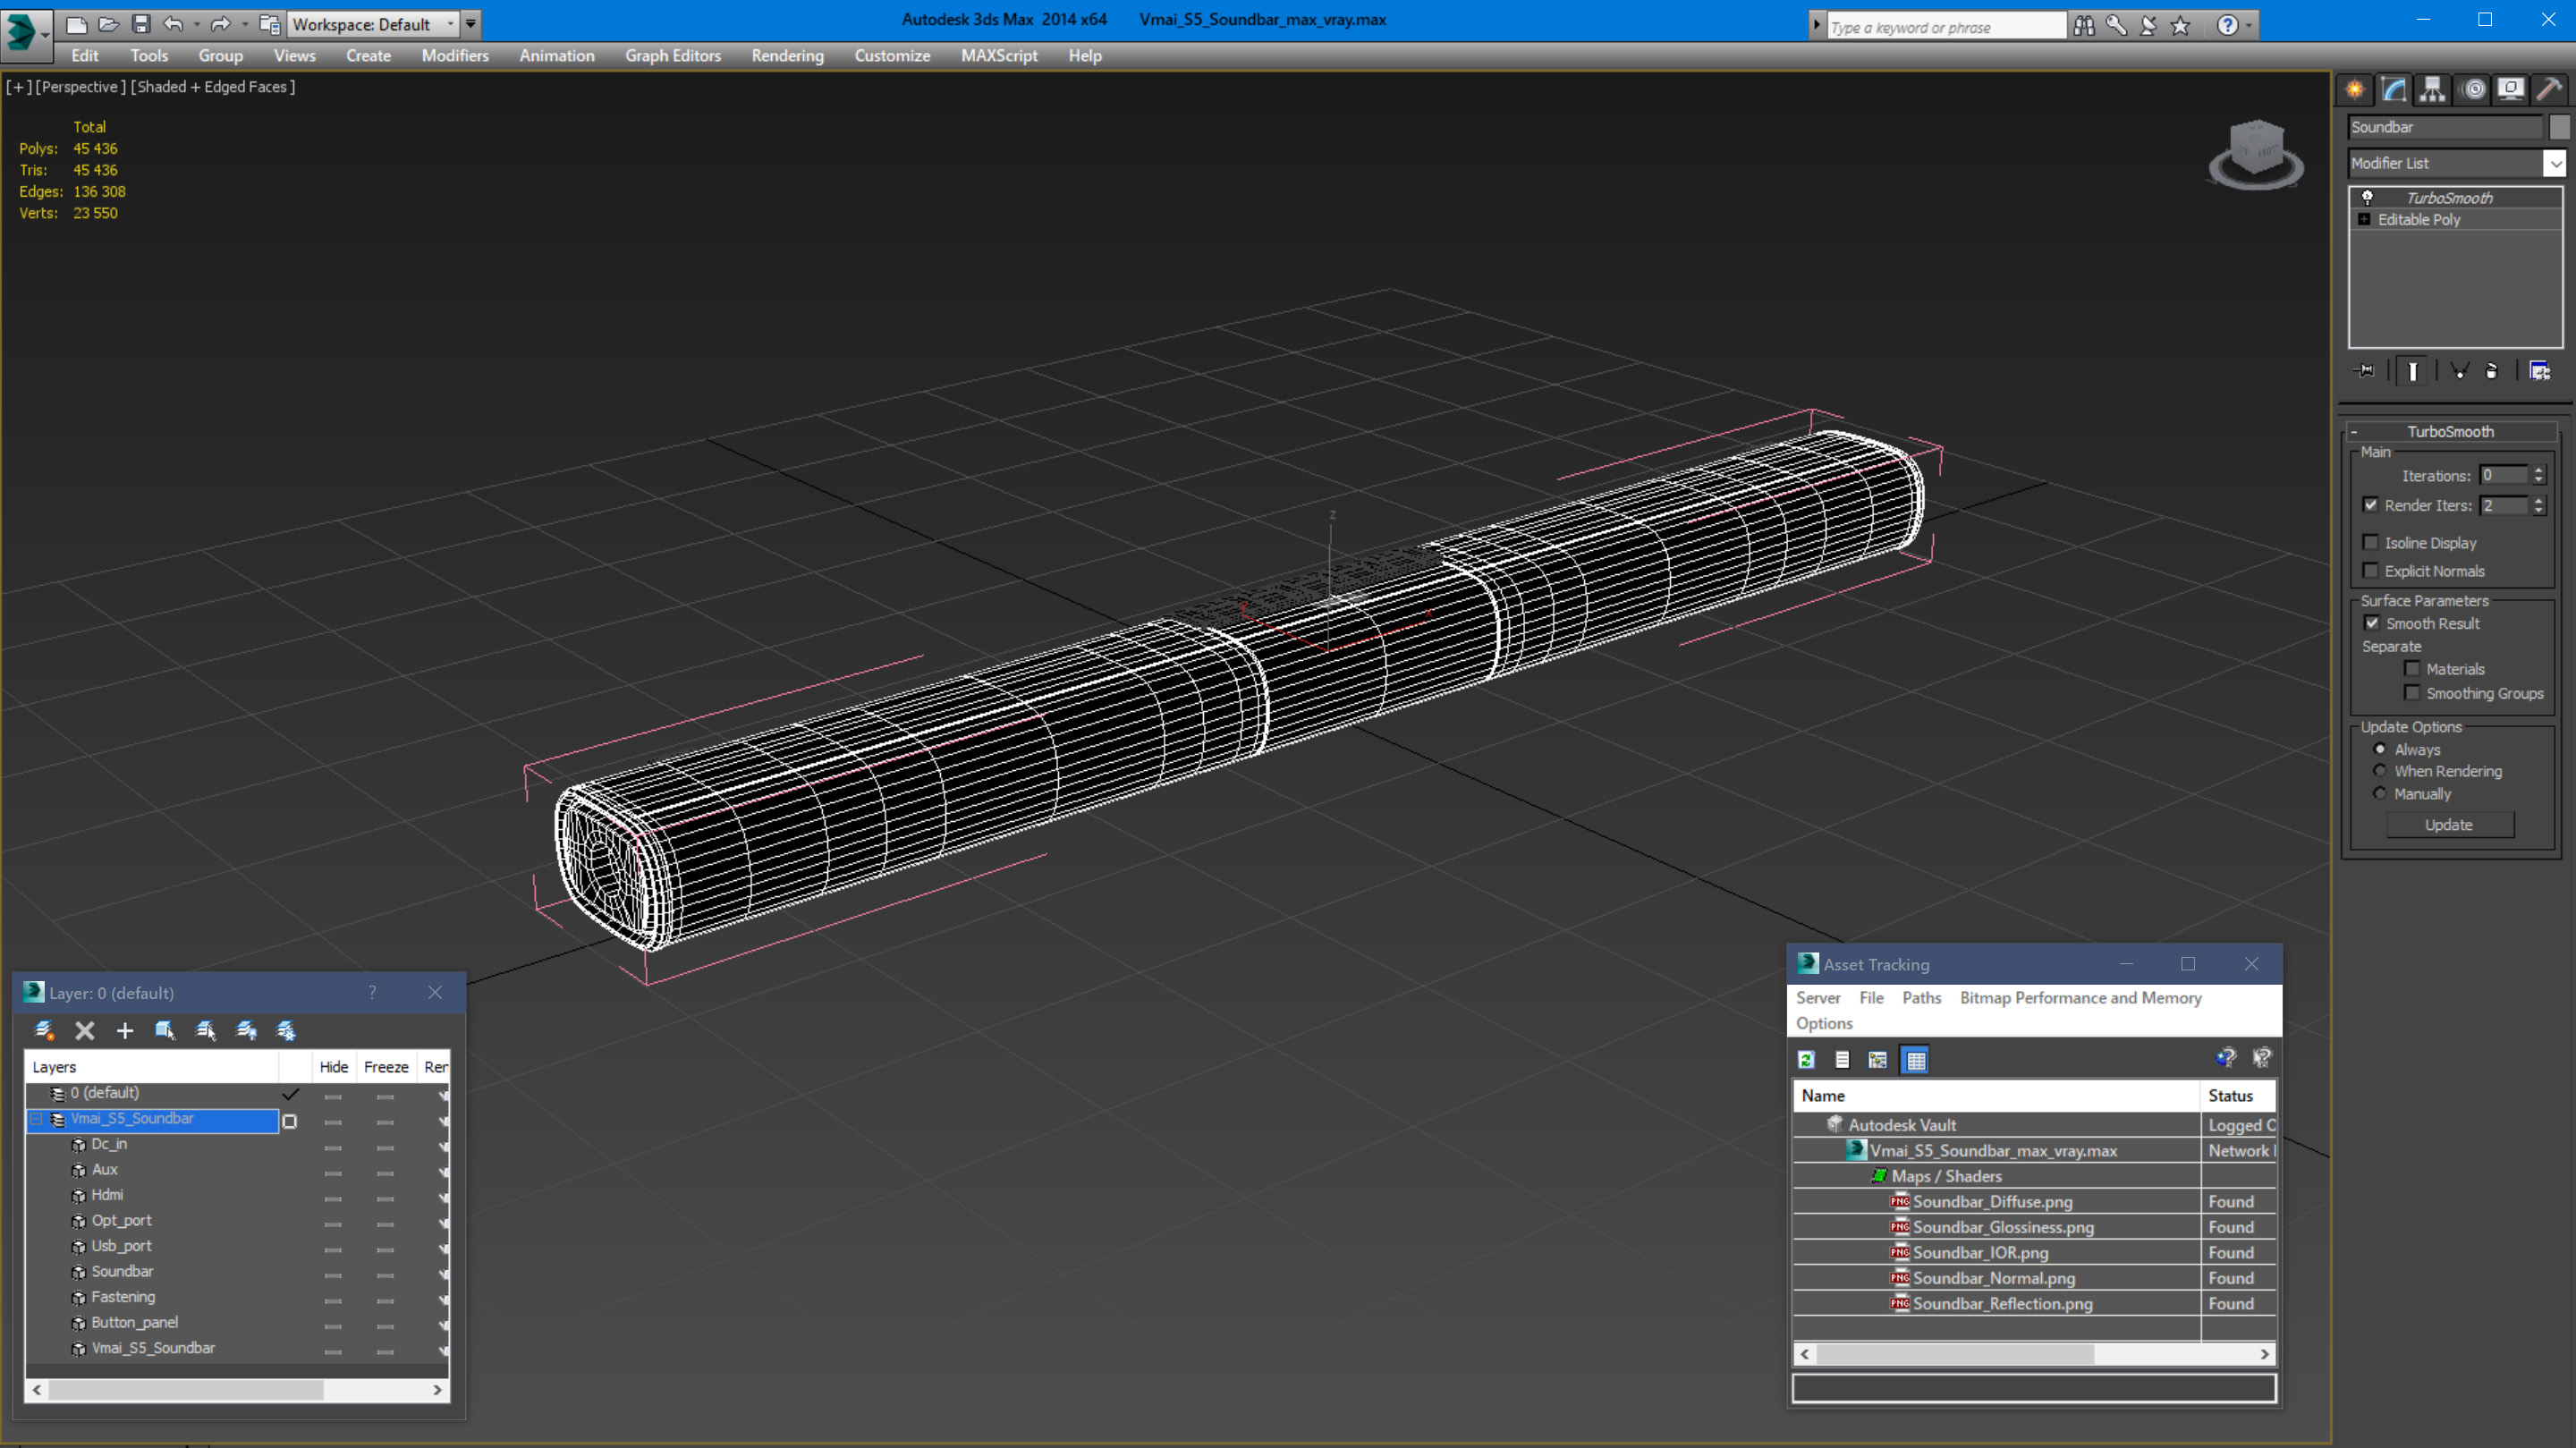This screenshot has width=2576, height=1448.
Task: Open the Rendering menu
Action: point(787,56)
